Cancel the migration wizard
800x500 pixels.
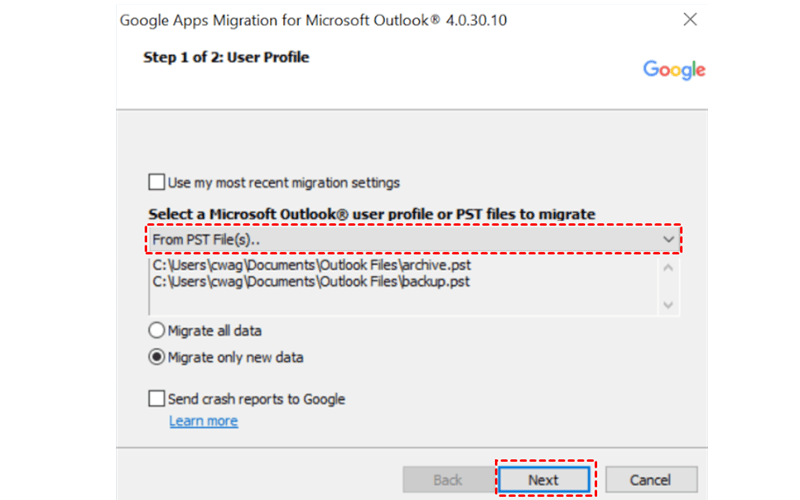point(651,480)
